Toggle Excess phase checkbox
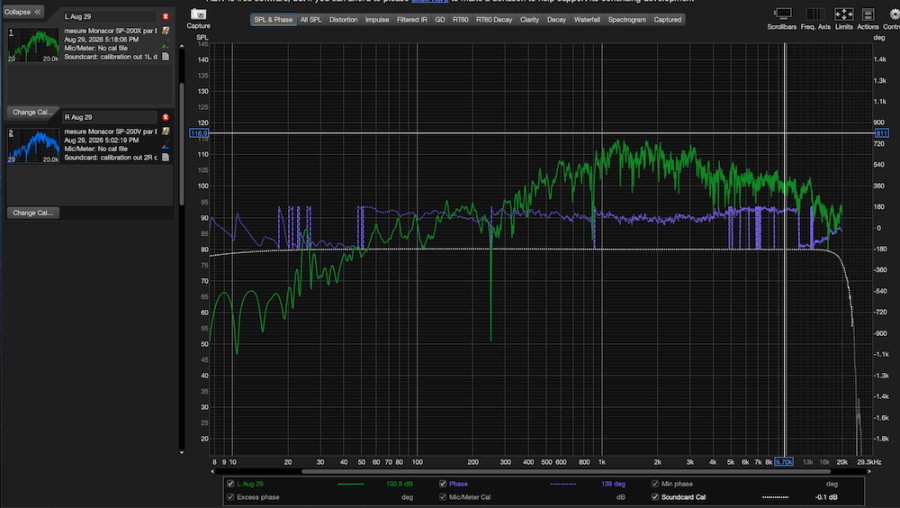Viewport: 900px width, 508px height. tap(230, 497)
